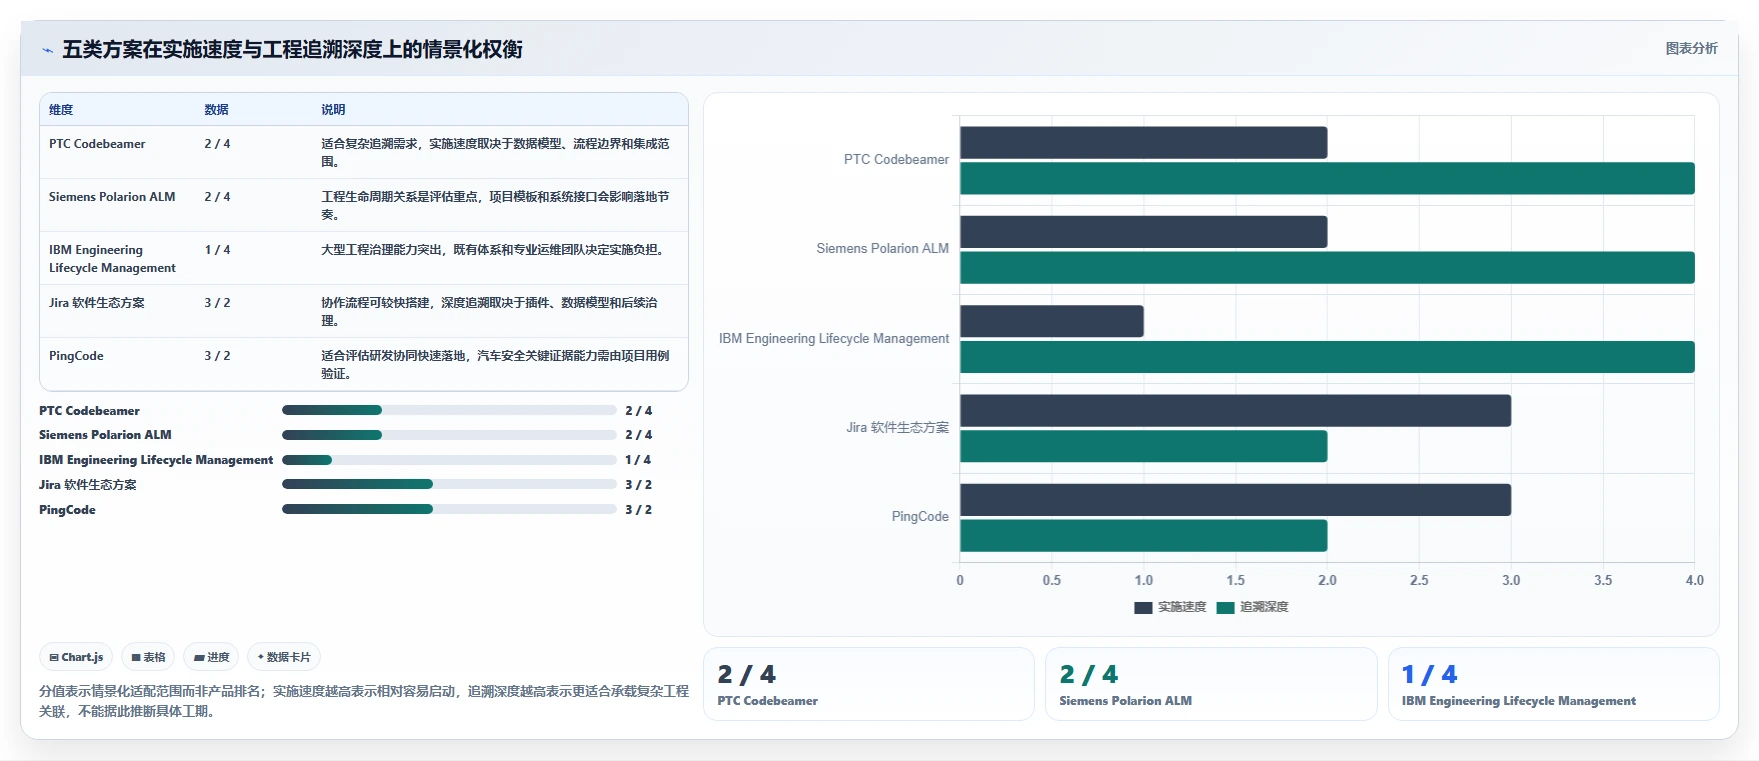
Task: Click the PTC Codebeamer progress bar
Action: point(449,410)
